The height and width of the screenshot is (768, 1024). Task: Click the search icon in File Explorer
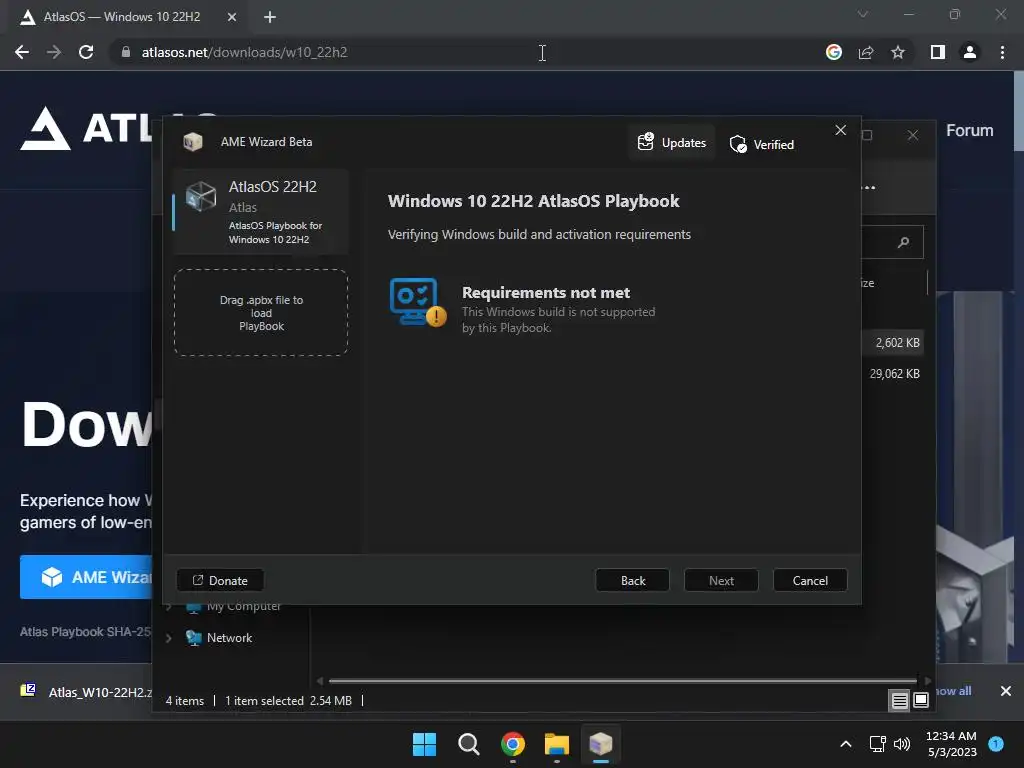[903, 242]
